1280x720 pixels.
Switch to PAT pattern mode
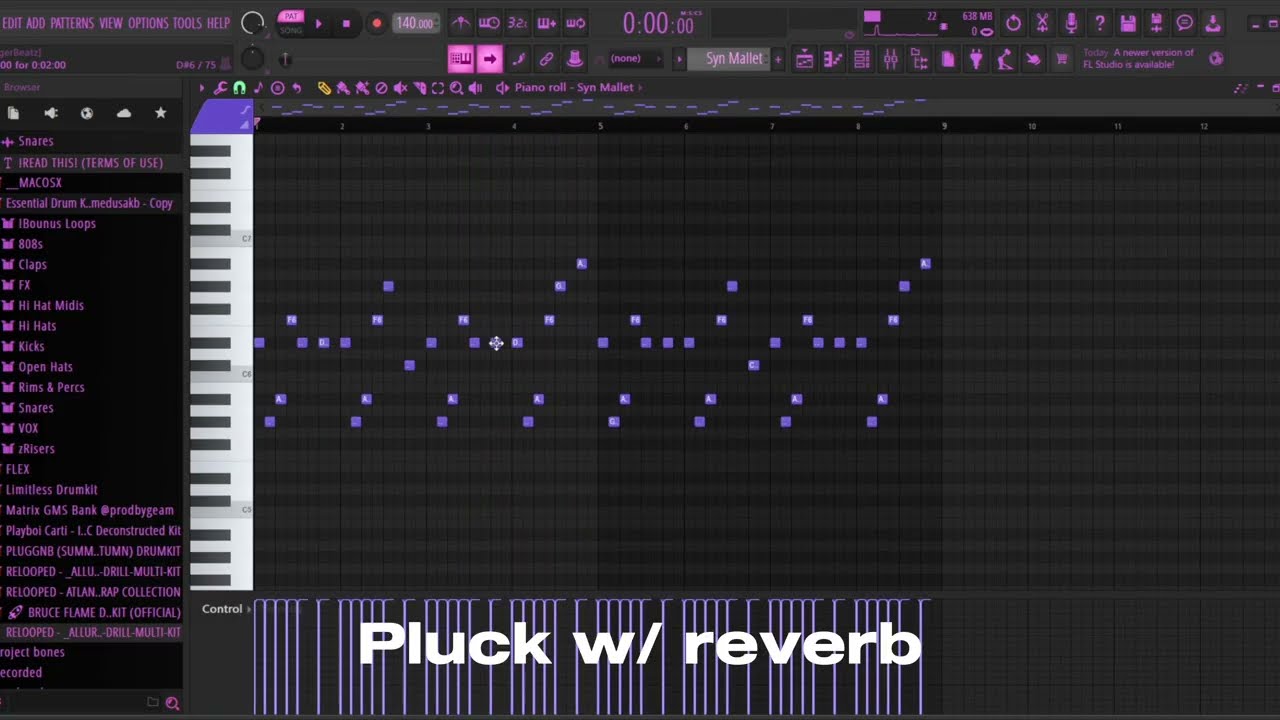coord(291,17)
